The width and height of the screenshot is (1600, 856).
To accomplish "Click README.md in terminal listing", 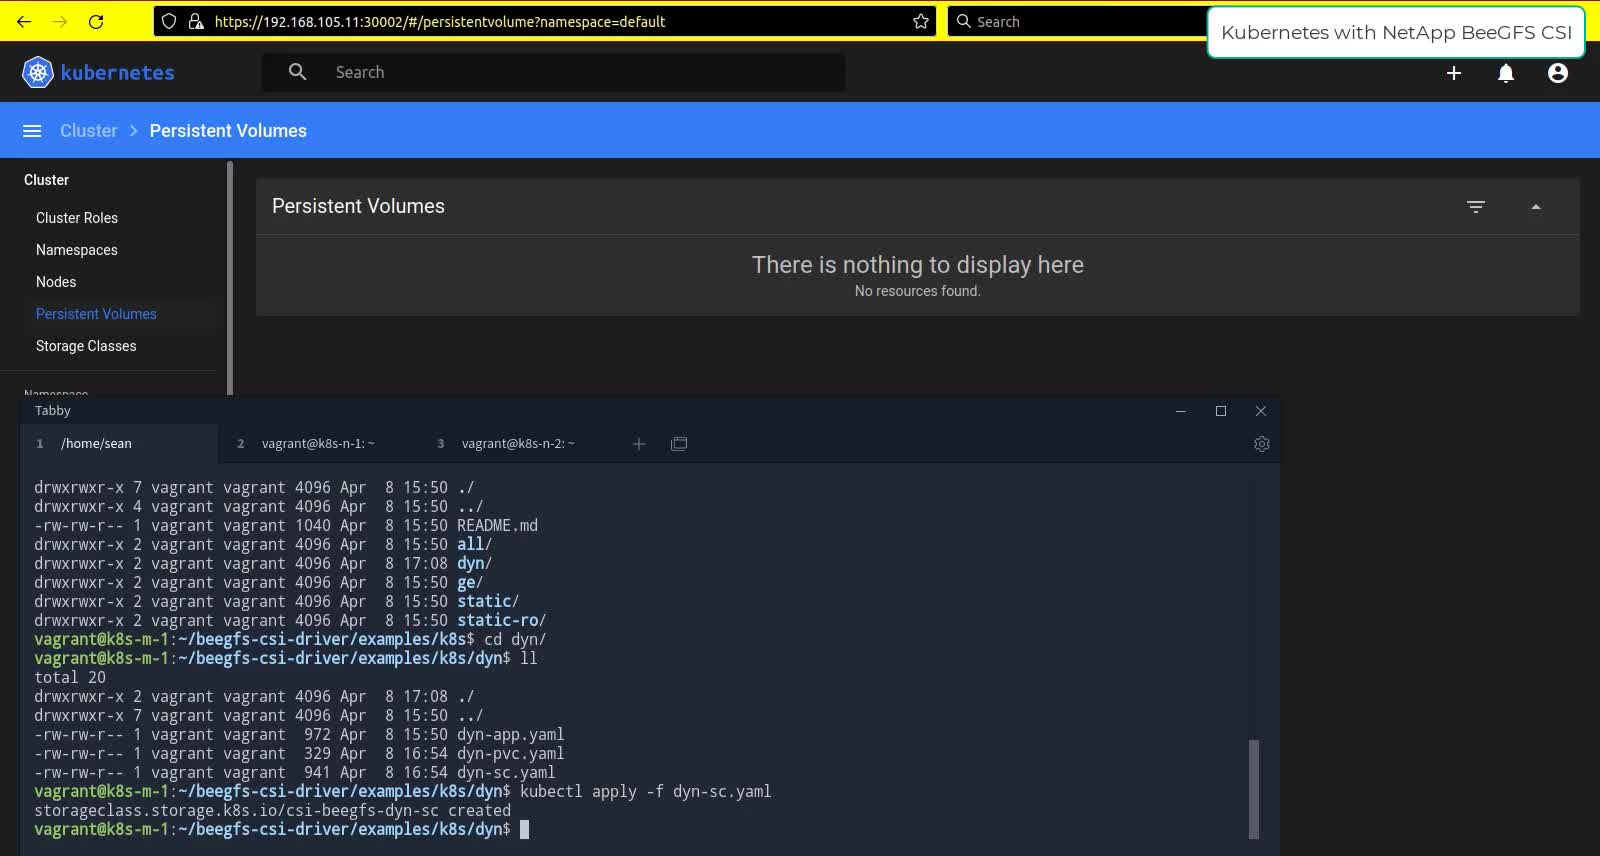I will click(x=497, y=525).
